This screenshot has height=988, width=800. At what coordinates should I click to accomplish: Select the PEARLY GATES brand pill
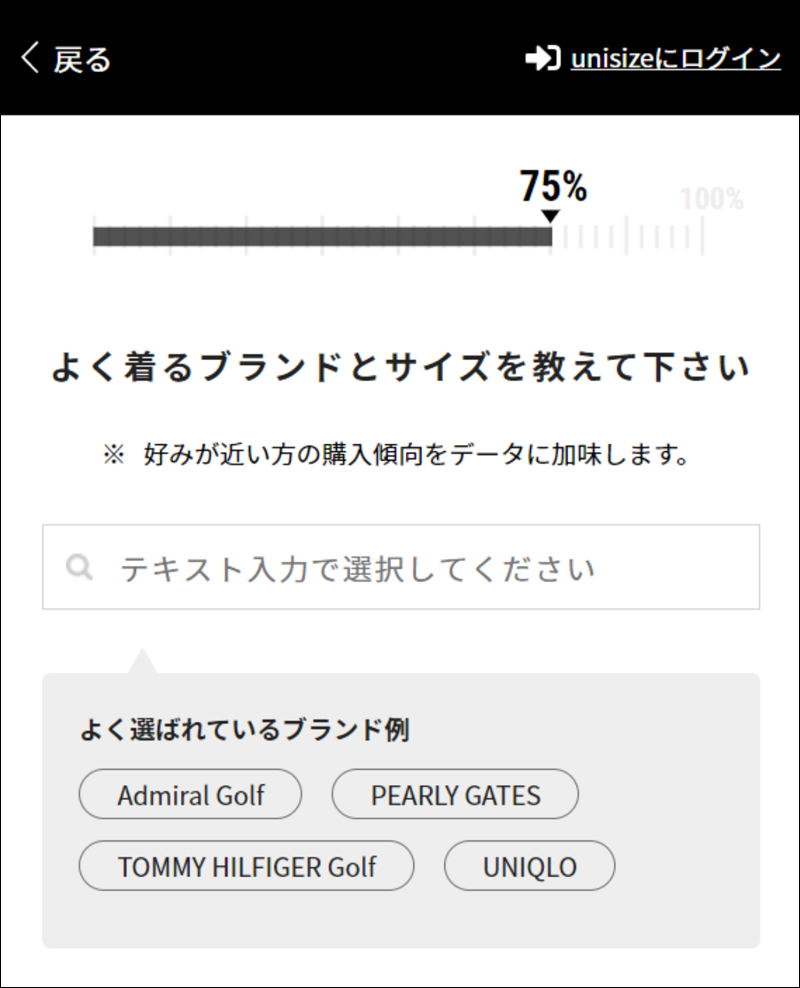(x=455, y=794)
